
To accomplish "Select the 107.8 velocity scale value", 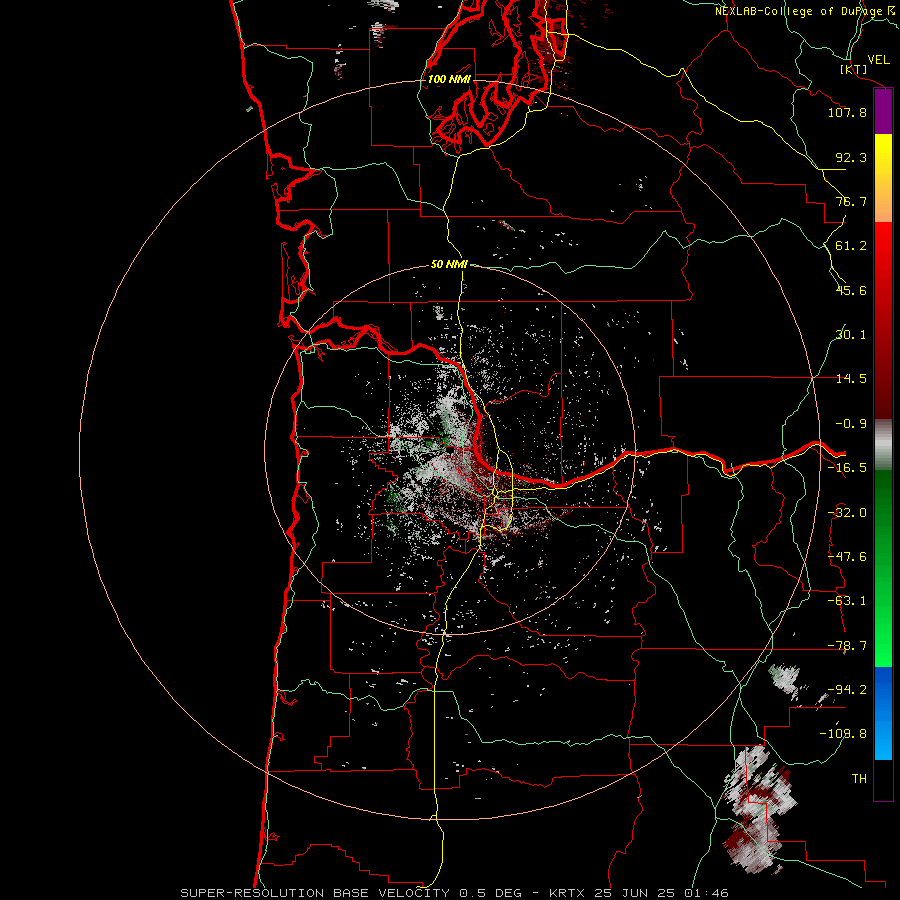I will click(x=847, y=112).
